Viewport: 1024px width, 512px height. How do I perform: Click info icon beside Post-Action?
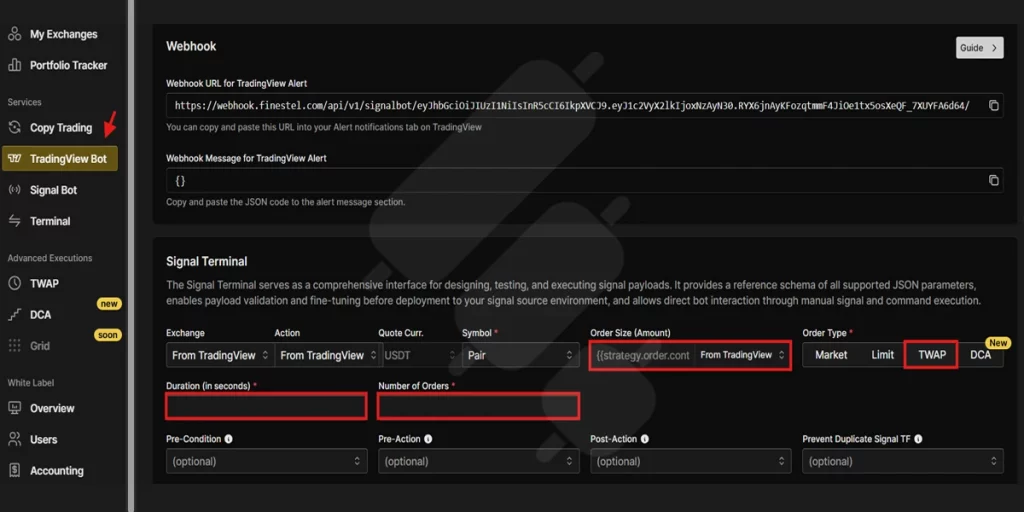[644, 440]
